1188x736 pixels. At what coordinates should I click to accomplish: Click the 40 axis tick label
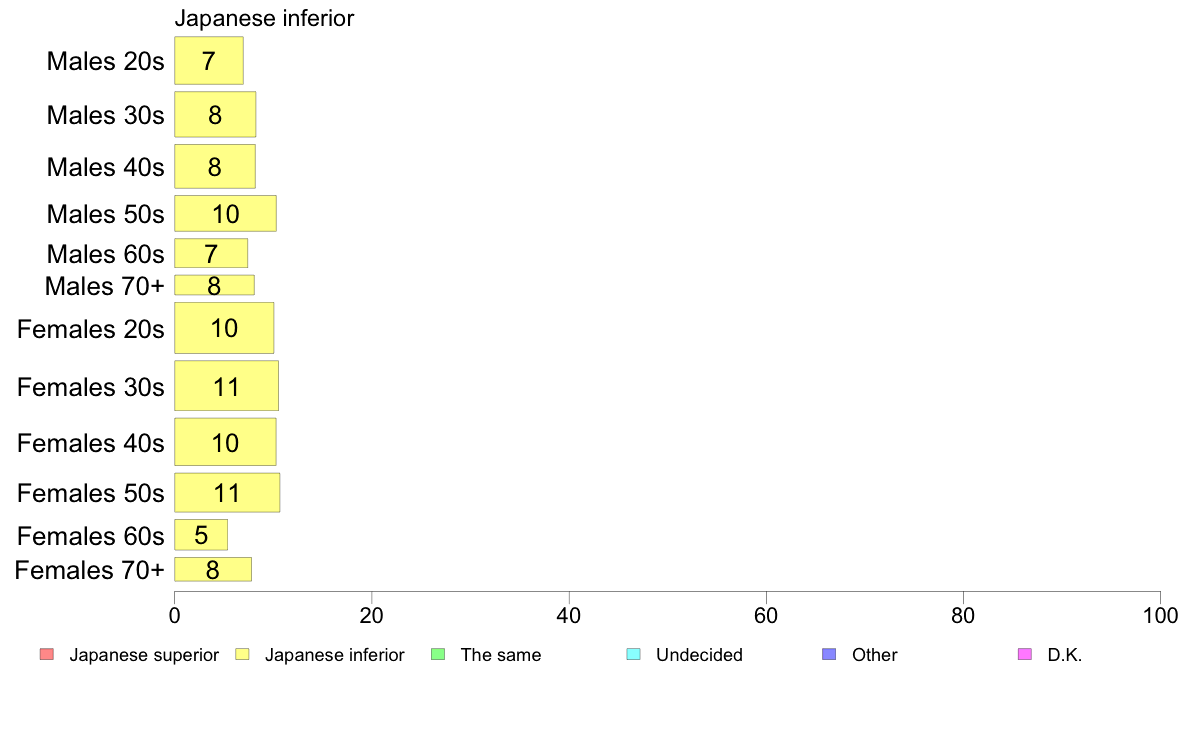569,615
